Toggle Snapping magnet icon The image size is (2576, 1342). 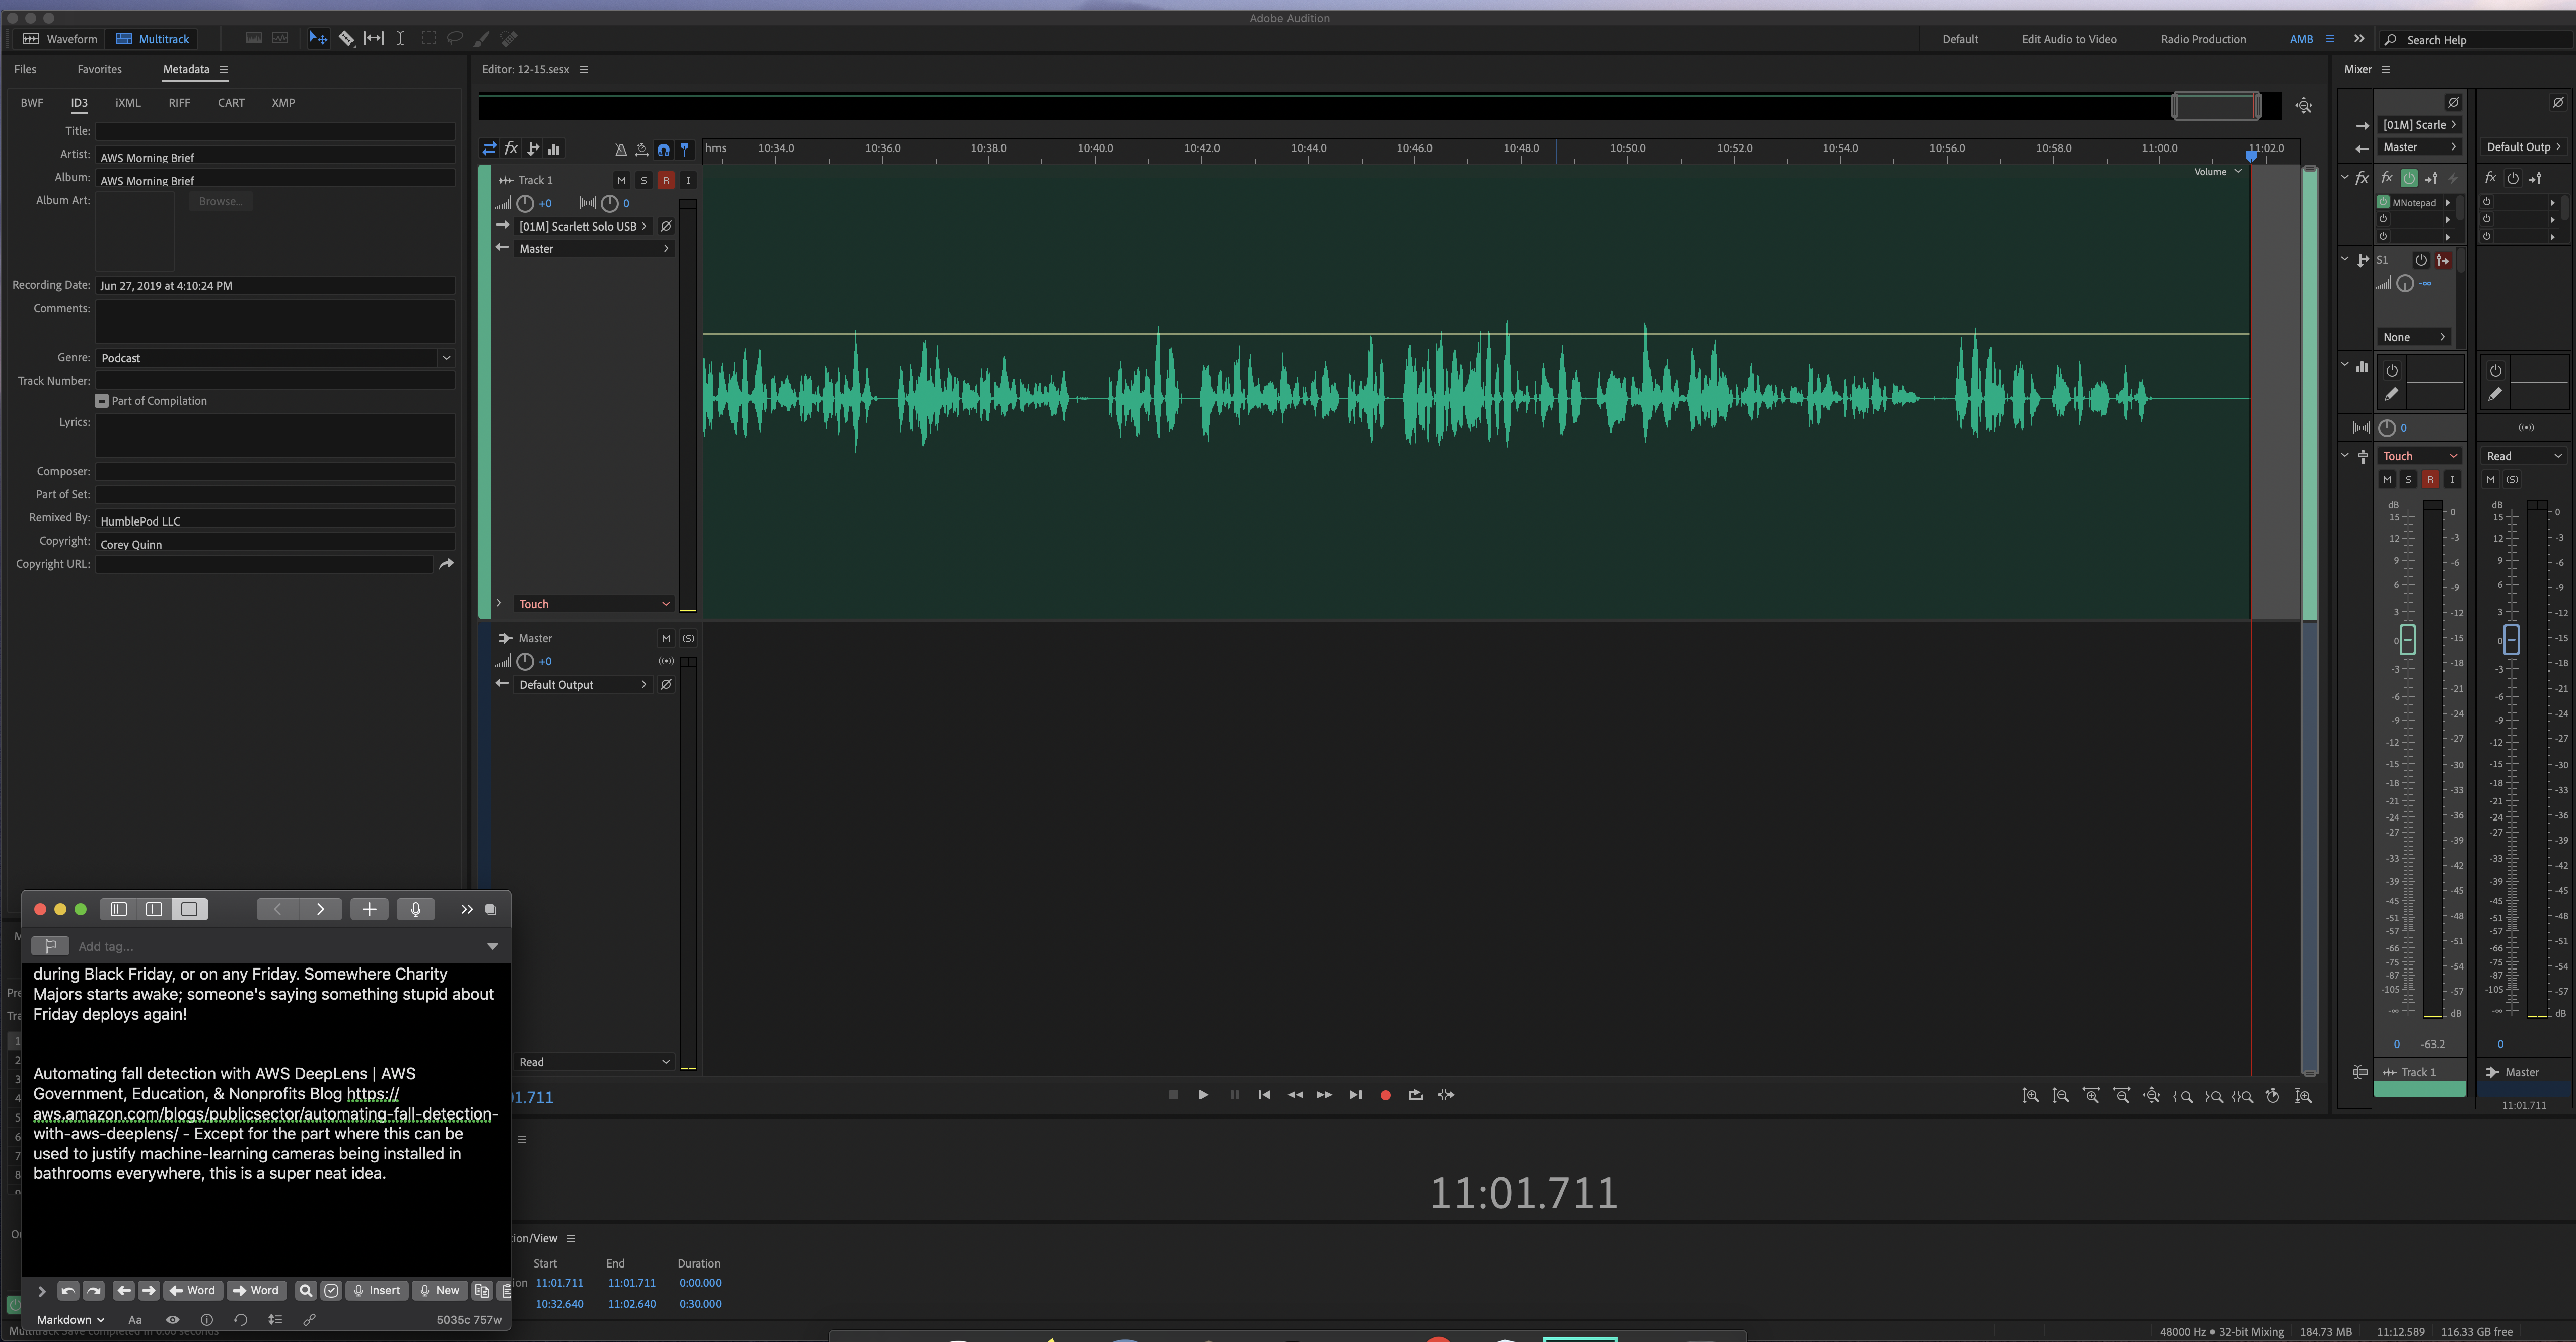[x=663, y=150]
